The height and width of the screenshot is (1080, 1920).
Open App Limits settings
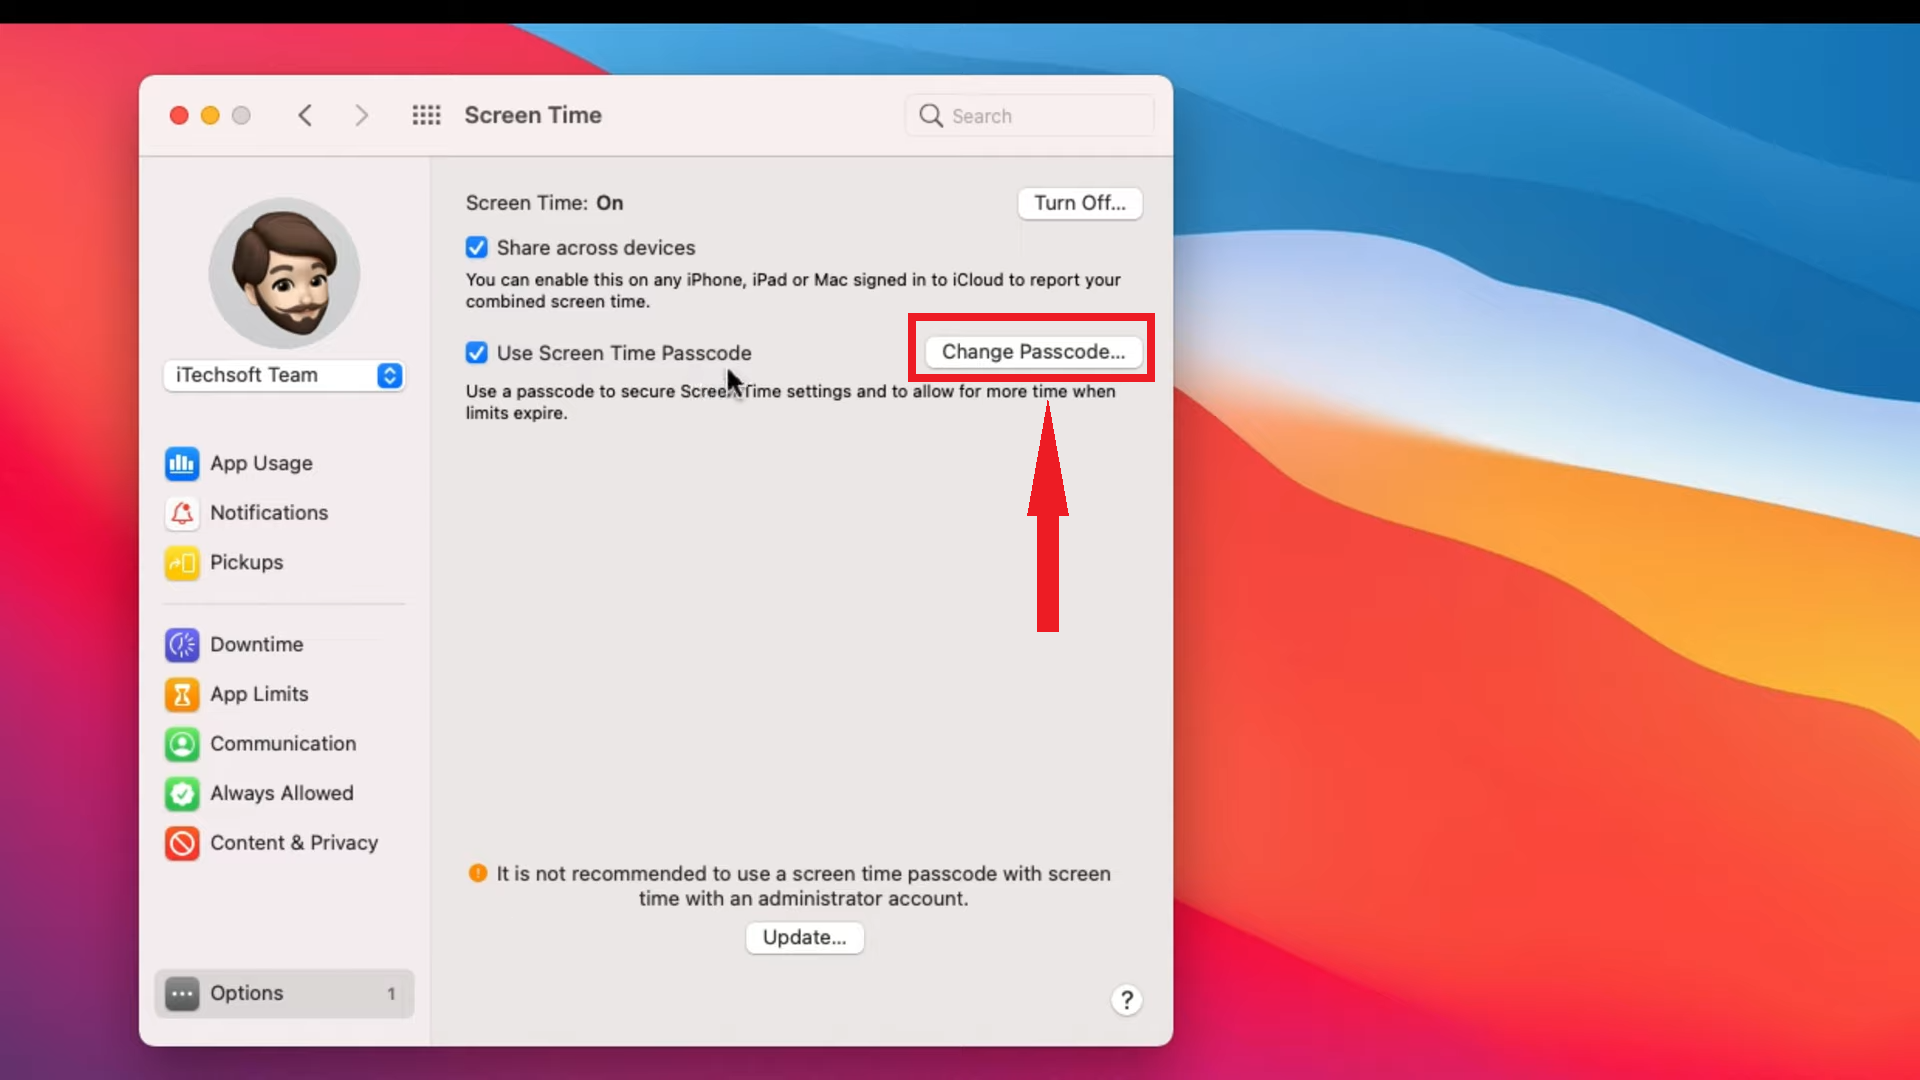[x=260, y=694]
